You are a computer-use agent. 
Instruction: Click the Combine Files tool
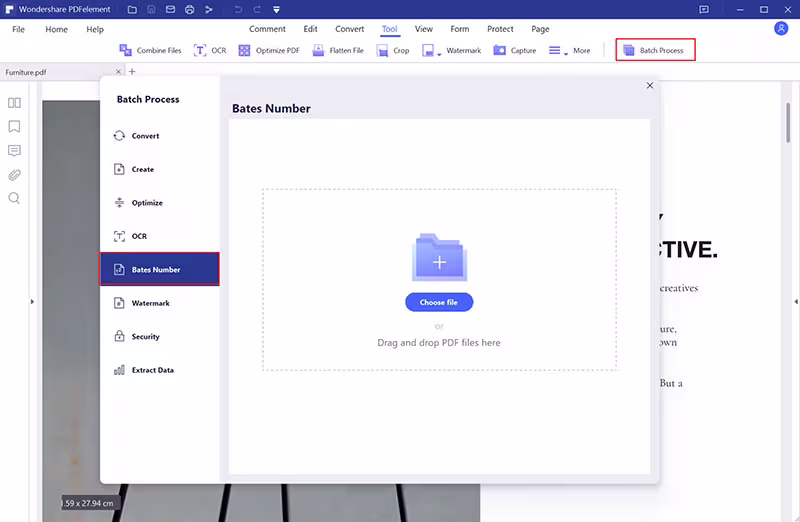tap(150, 51)
